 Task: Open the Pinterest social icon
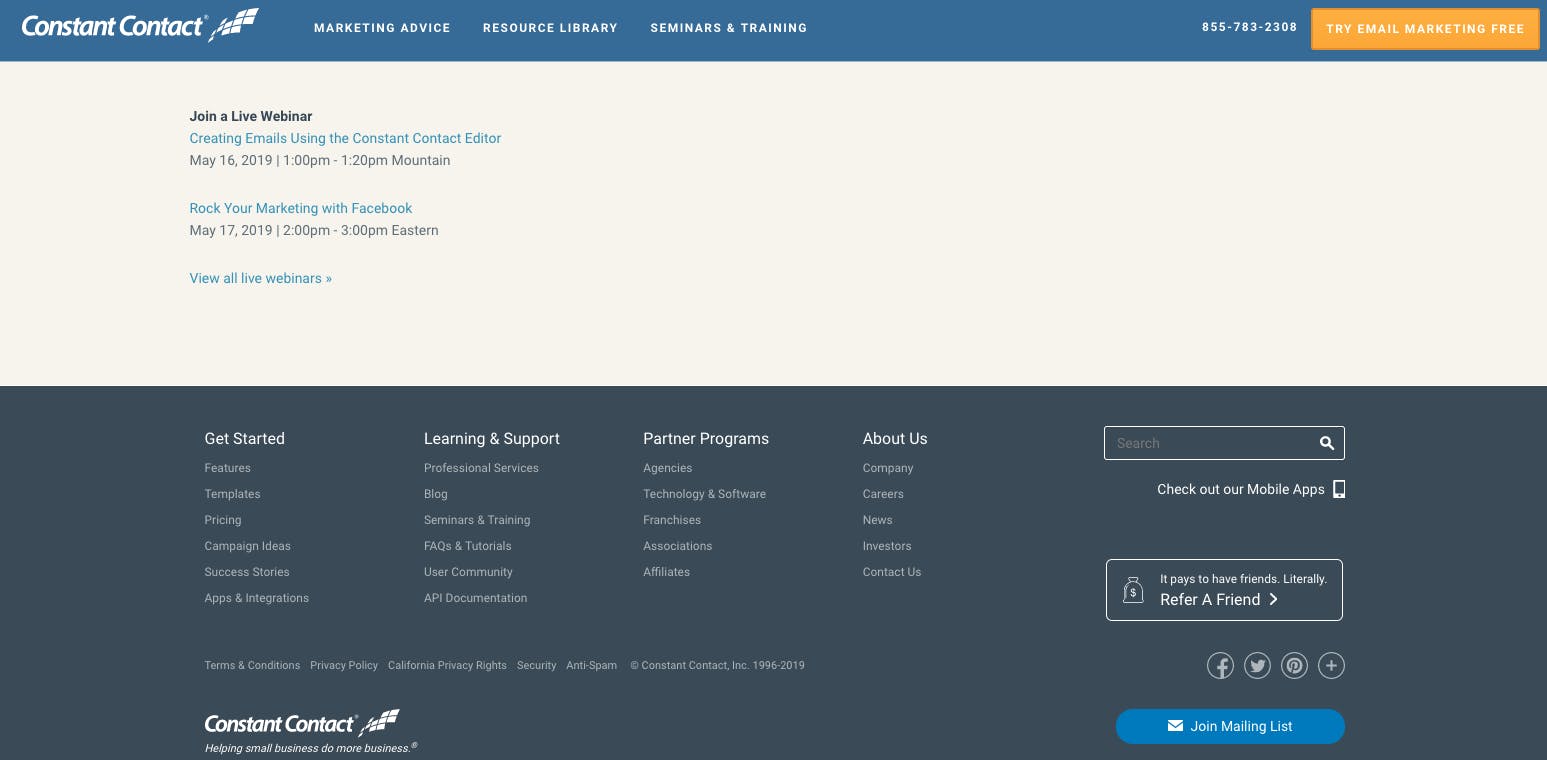1294,665
